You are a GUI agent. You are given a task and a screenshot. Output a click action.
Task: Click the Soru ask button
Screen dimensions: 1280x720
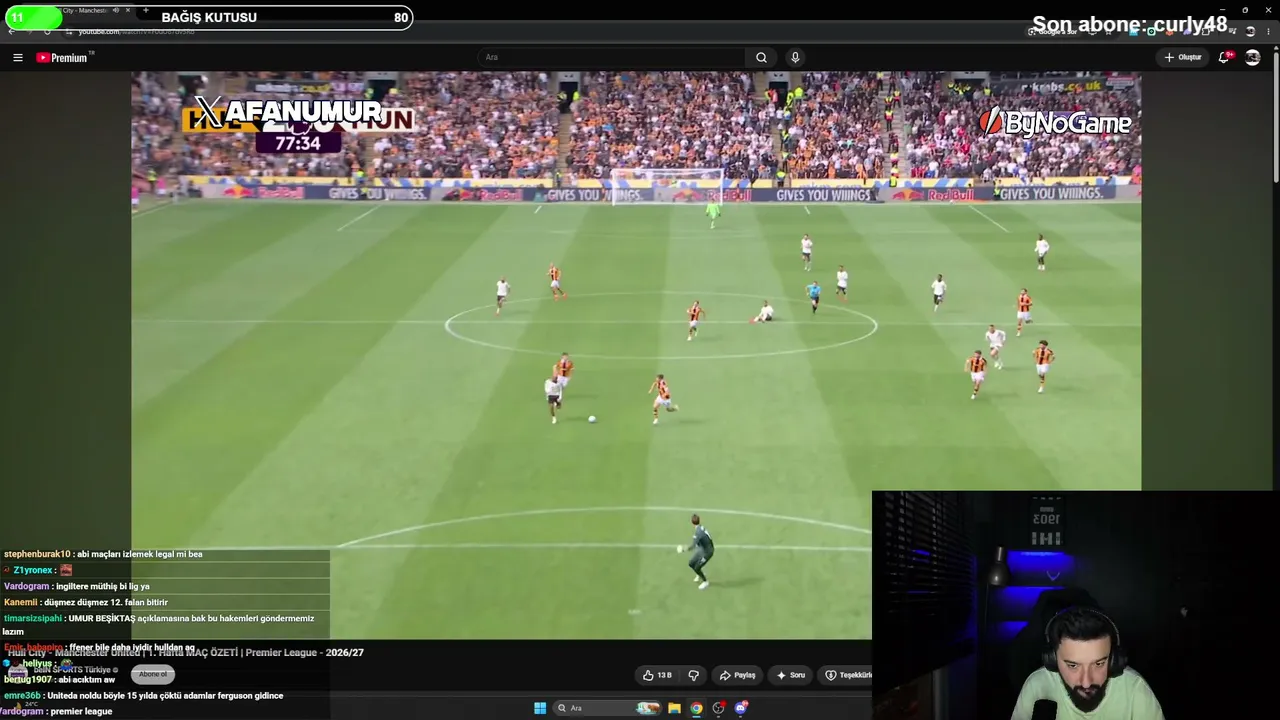(790, 675)
